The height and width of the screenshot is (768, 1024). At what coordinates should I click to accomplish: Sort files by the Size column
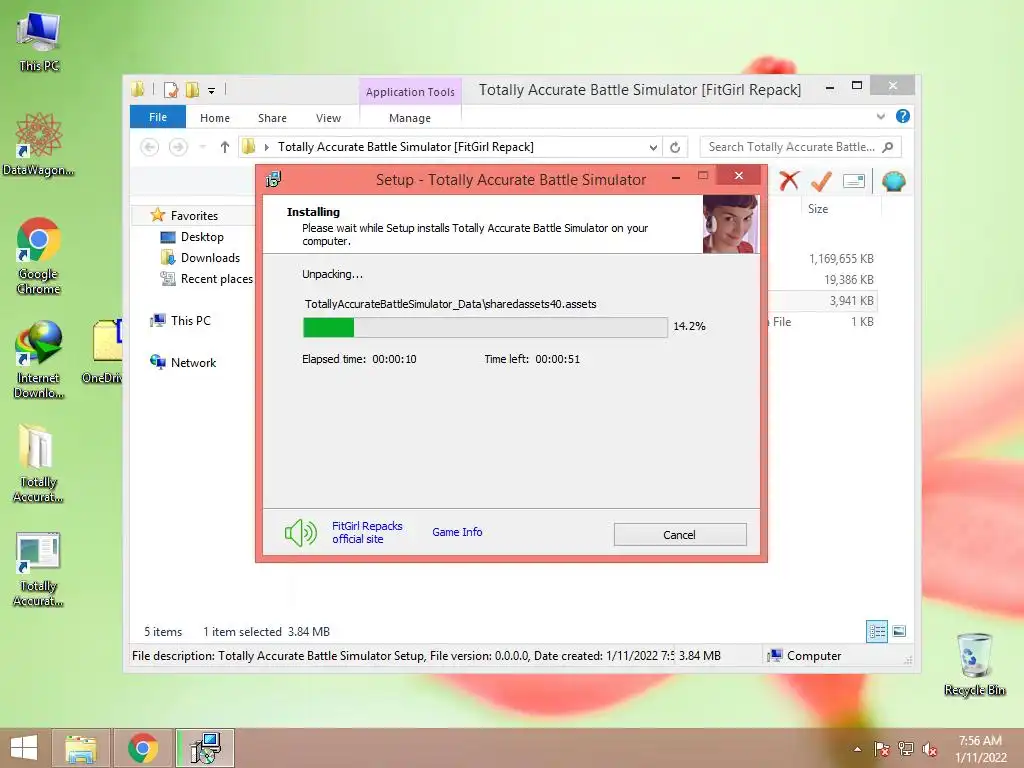pos(818,209)
